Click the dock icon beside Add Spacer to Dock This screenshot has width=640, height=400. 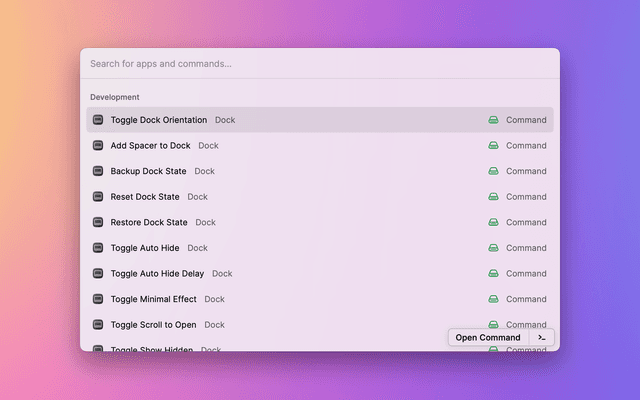click(98, 146)
